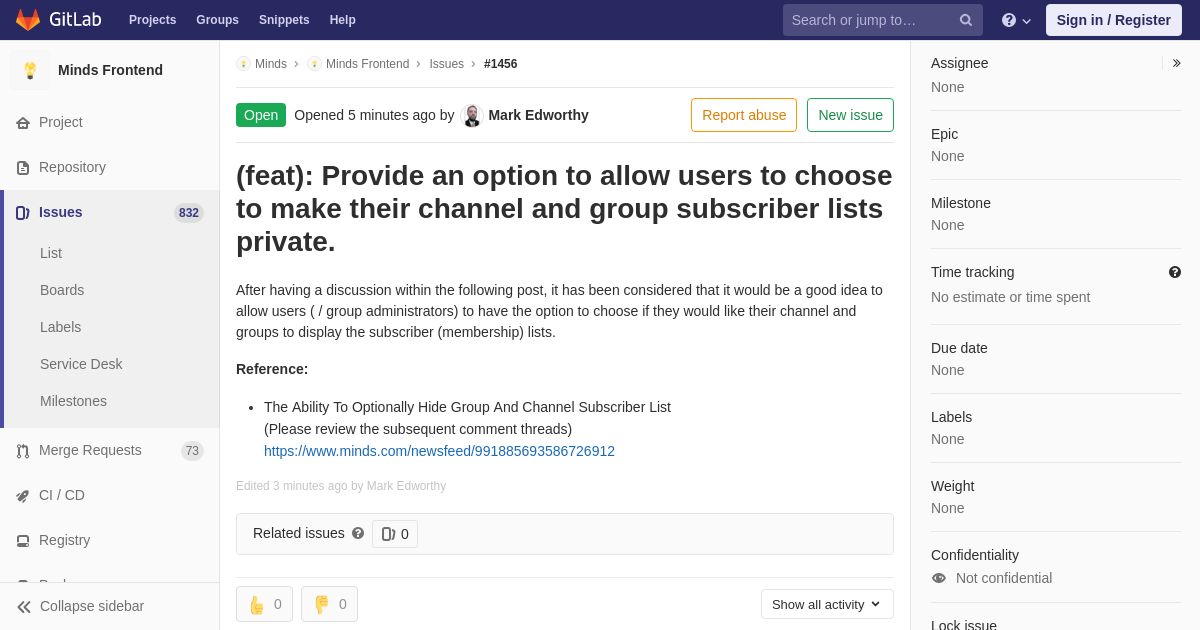The height and width of the screenshot is (630, 1200).
Task: Open the minds.com newsfeed reference link
Action: pyautogui.click(x=439, y=451)
